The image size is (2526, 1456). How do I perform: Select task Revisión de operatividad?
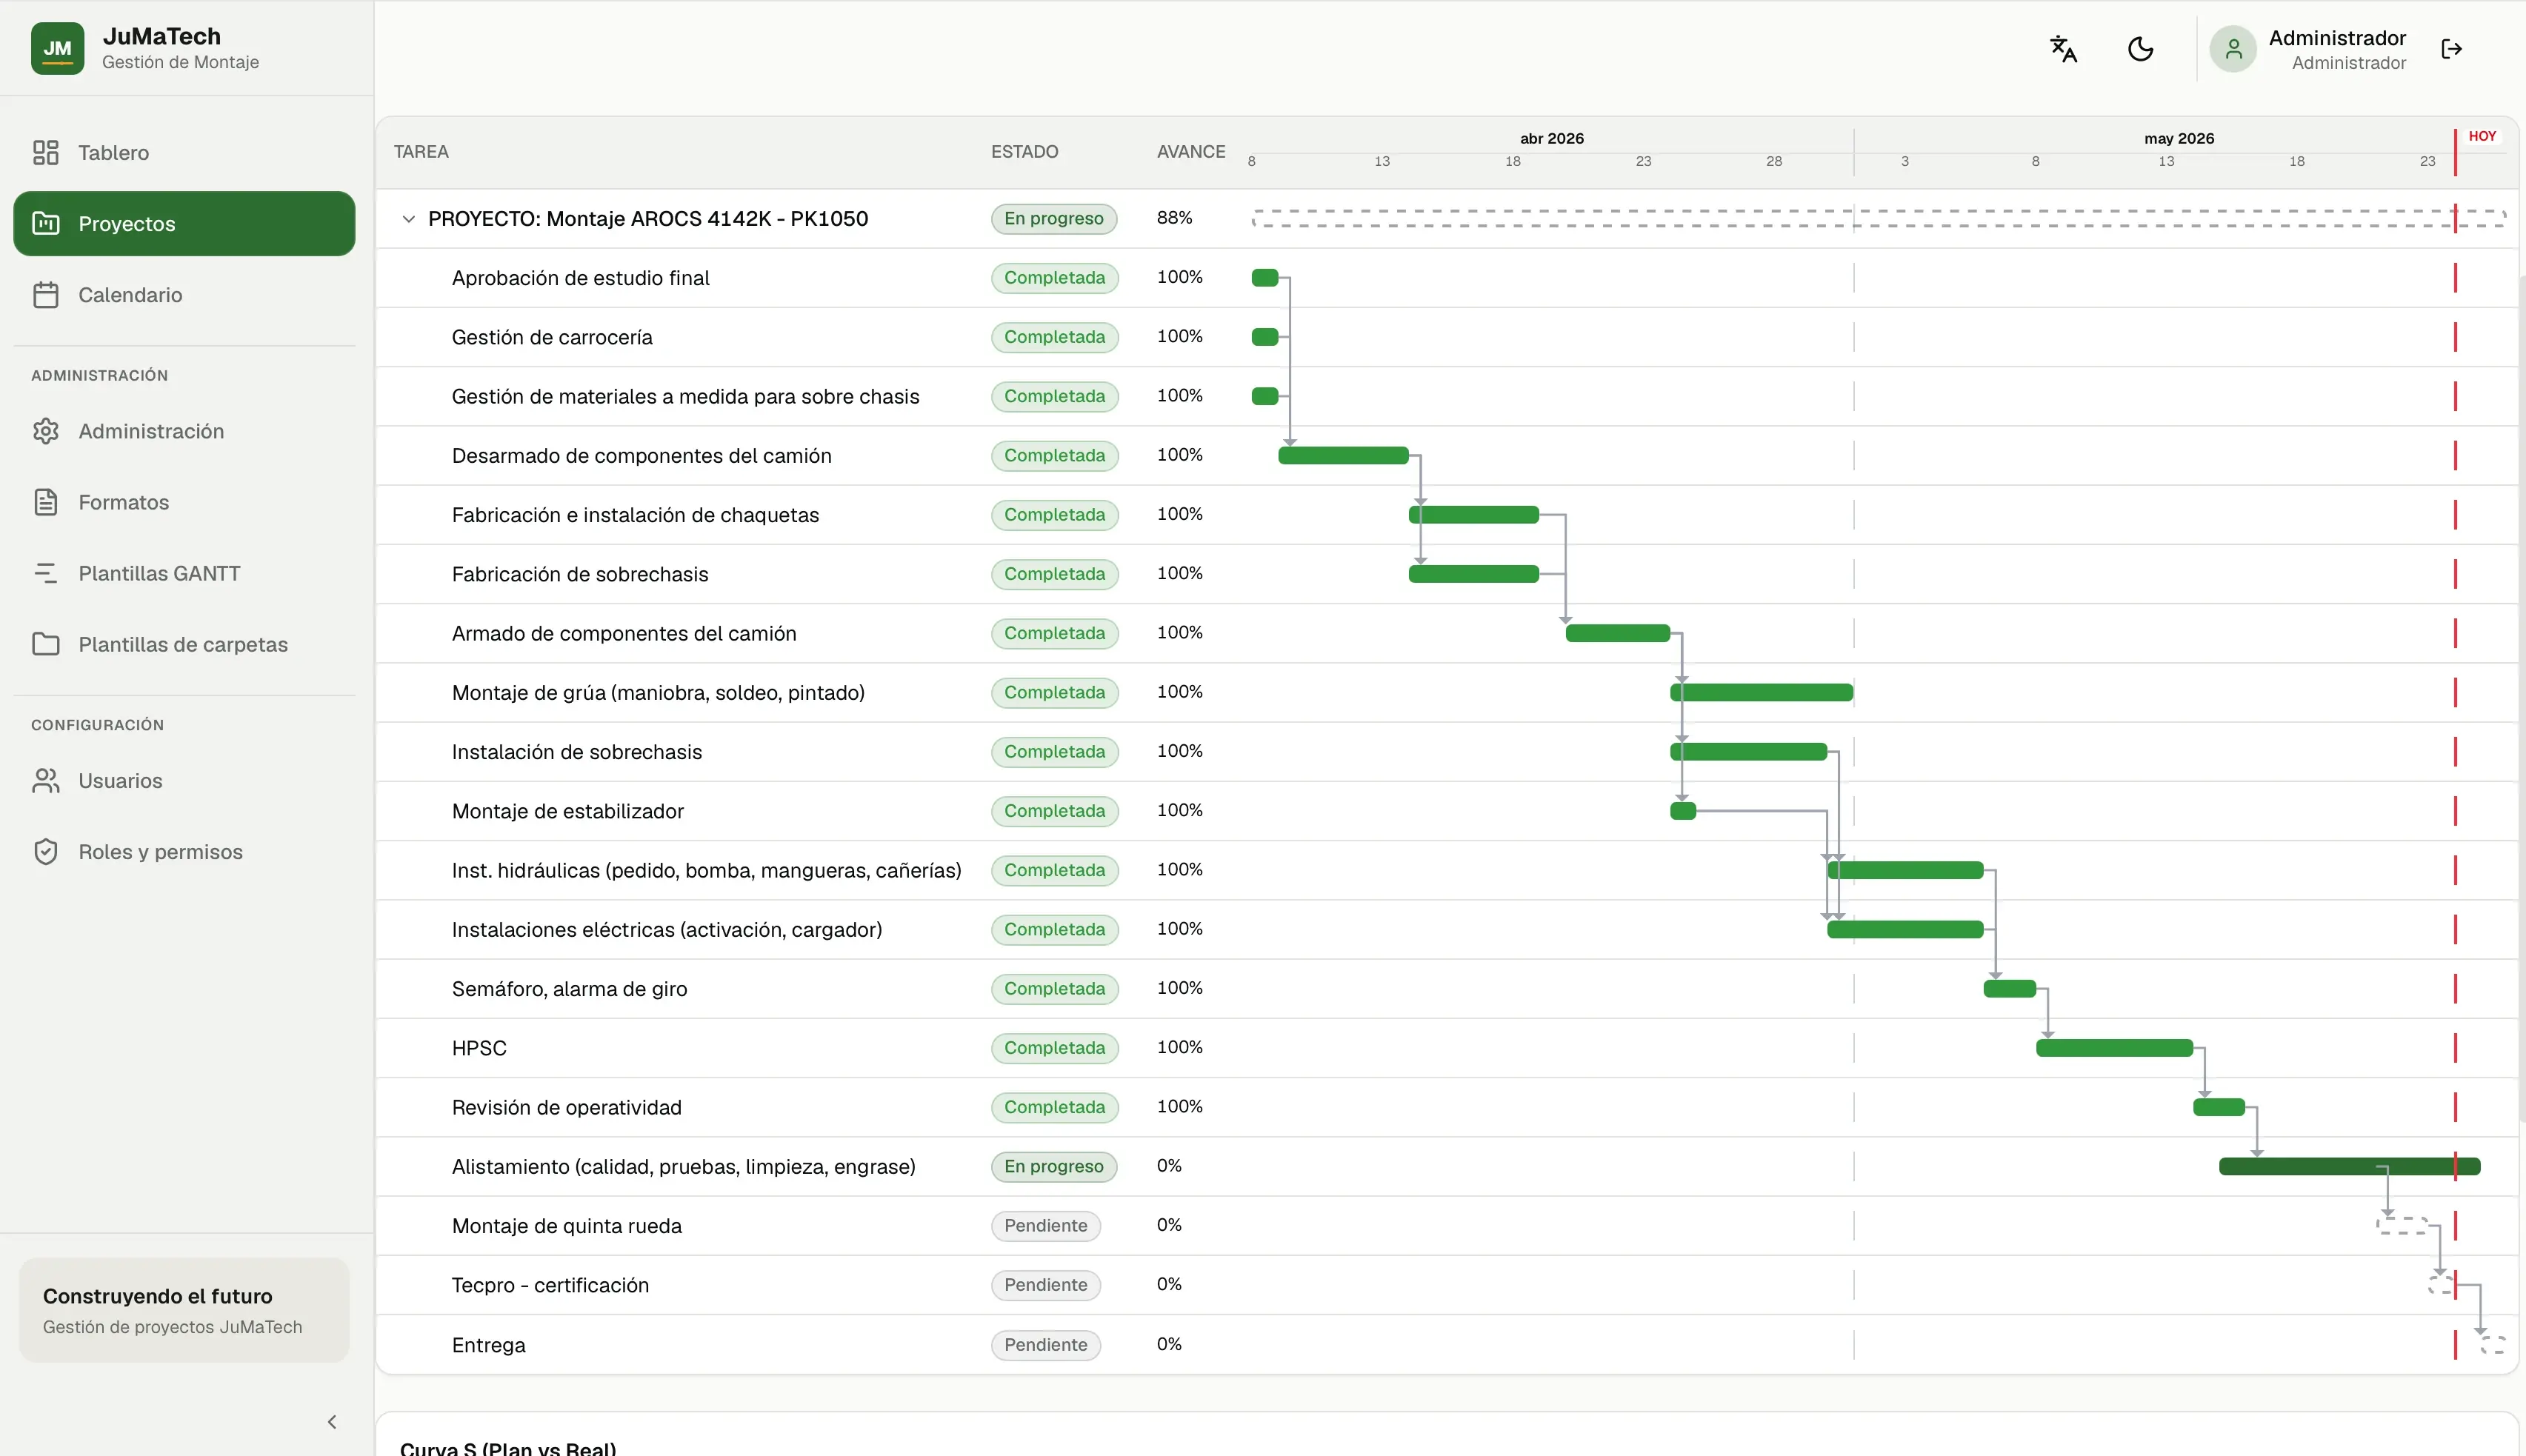pos(566,1107)
